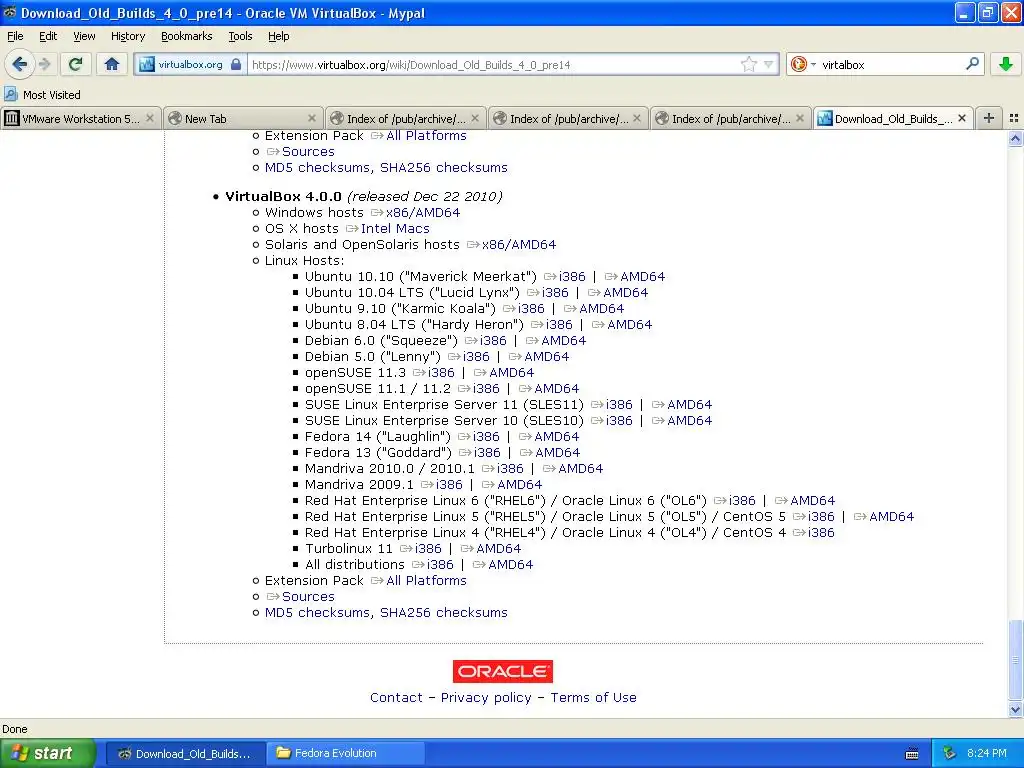Open the Terms of Use footer link
This screenshot has height=768, width=1024.
point(593,697)
